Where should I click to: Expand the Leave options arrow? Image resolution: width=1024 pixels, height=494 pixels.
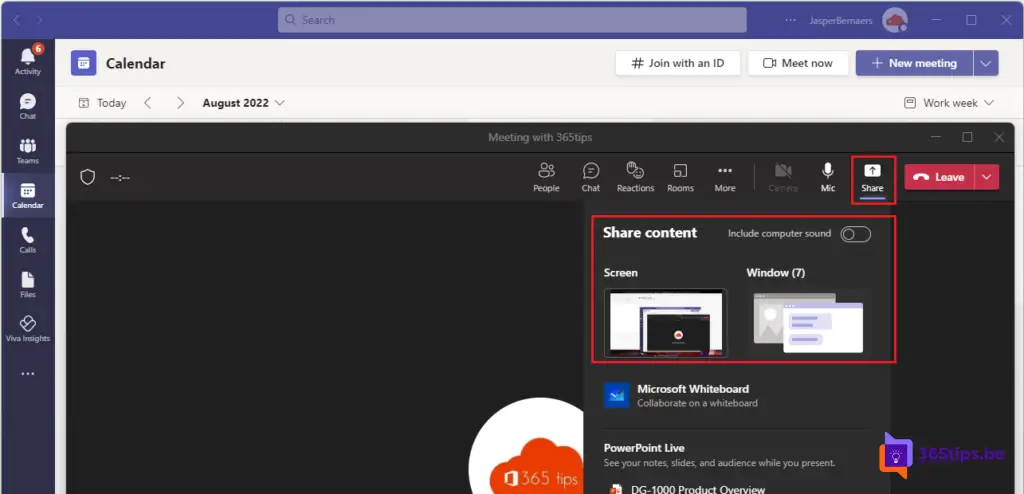(x=987, y=177)
